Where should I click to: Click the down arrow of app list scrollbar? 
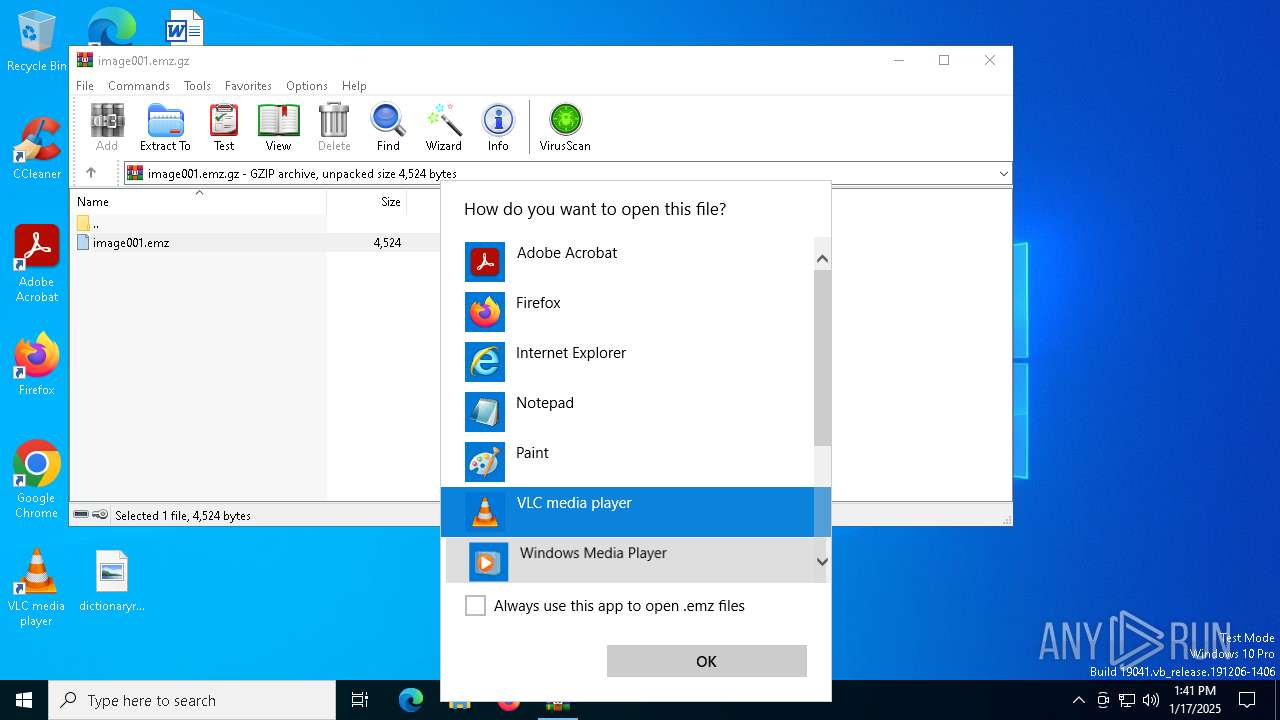click(822, 562)
